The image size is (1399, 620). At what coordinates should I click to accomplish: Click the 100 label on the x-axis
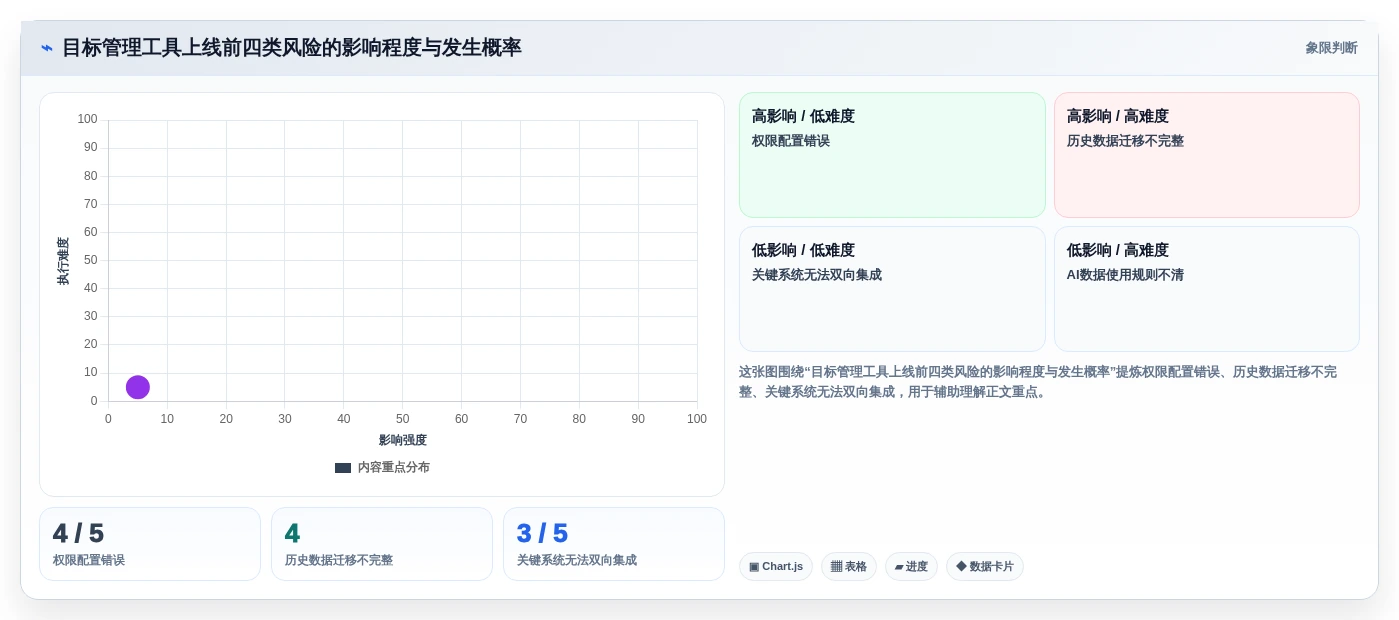click(697, 419)
